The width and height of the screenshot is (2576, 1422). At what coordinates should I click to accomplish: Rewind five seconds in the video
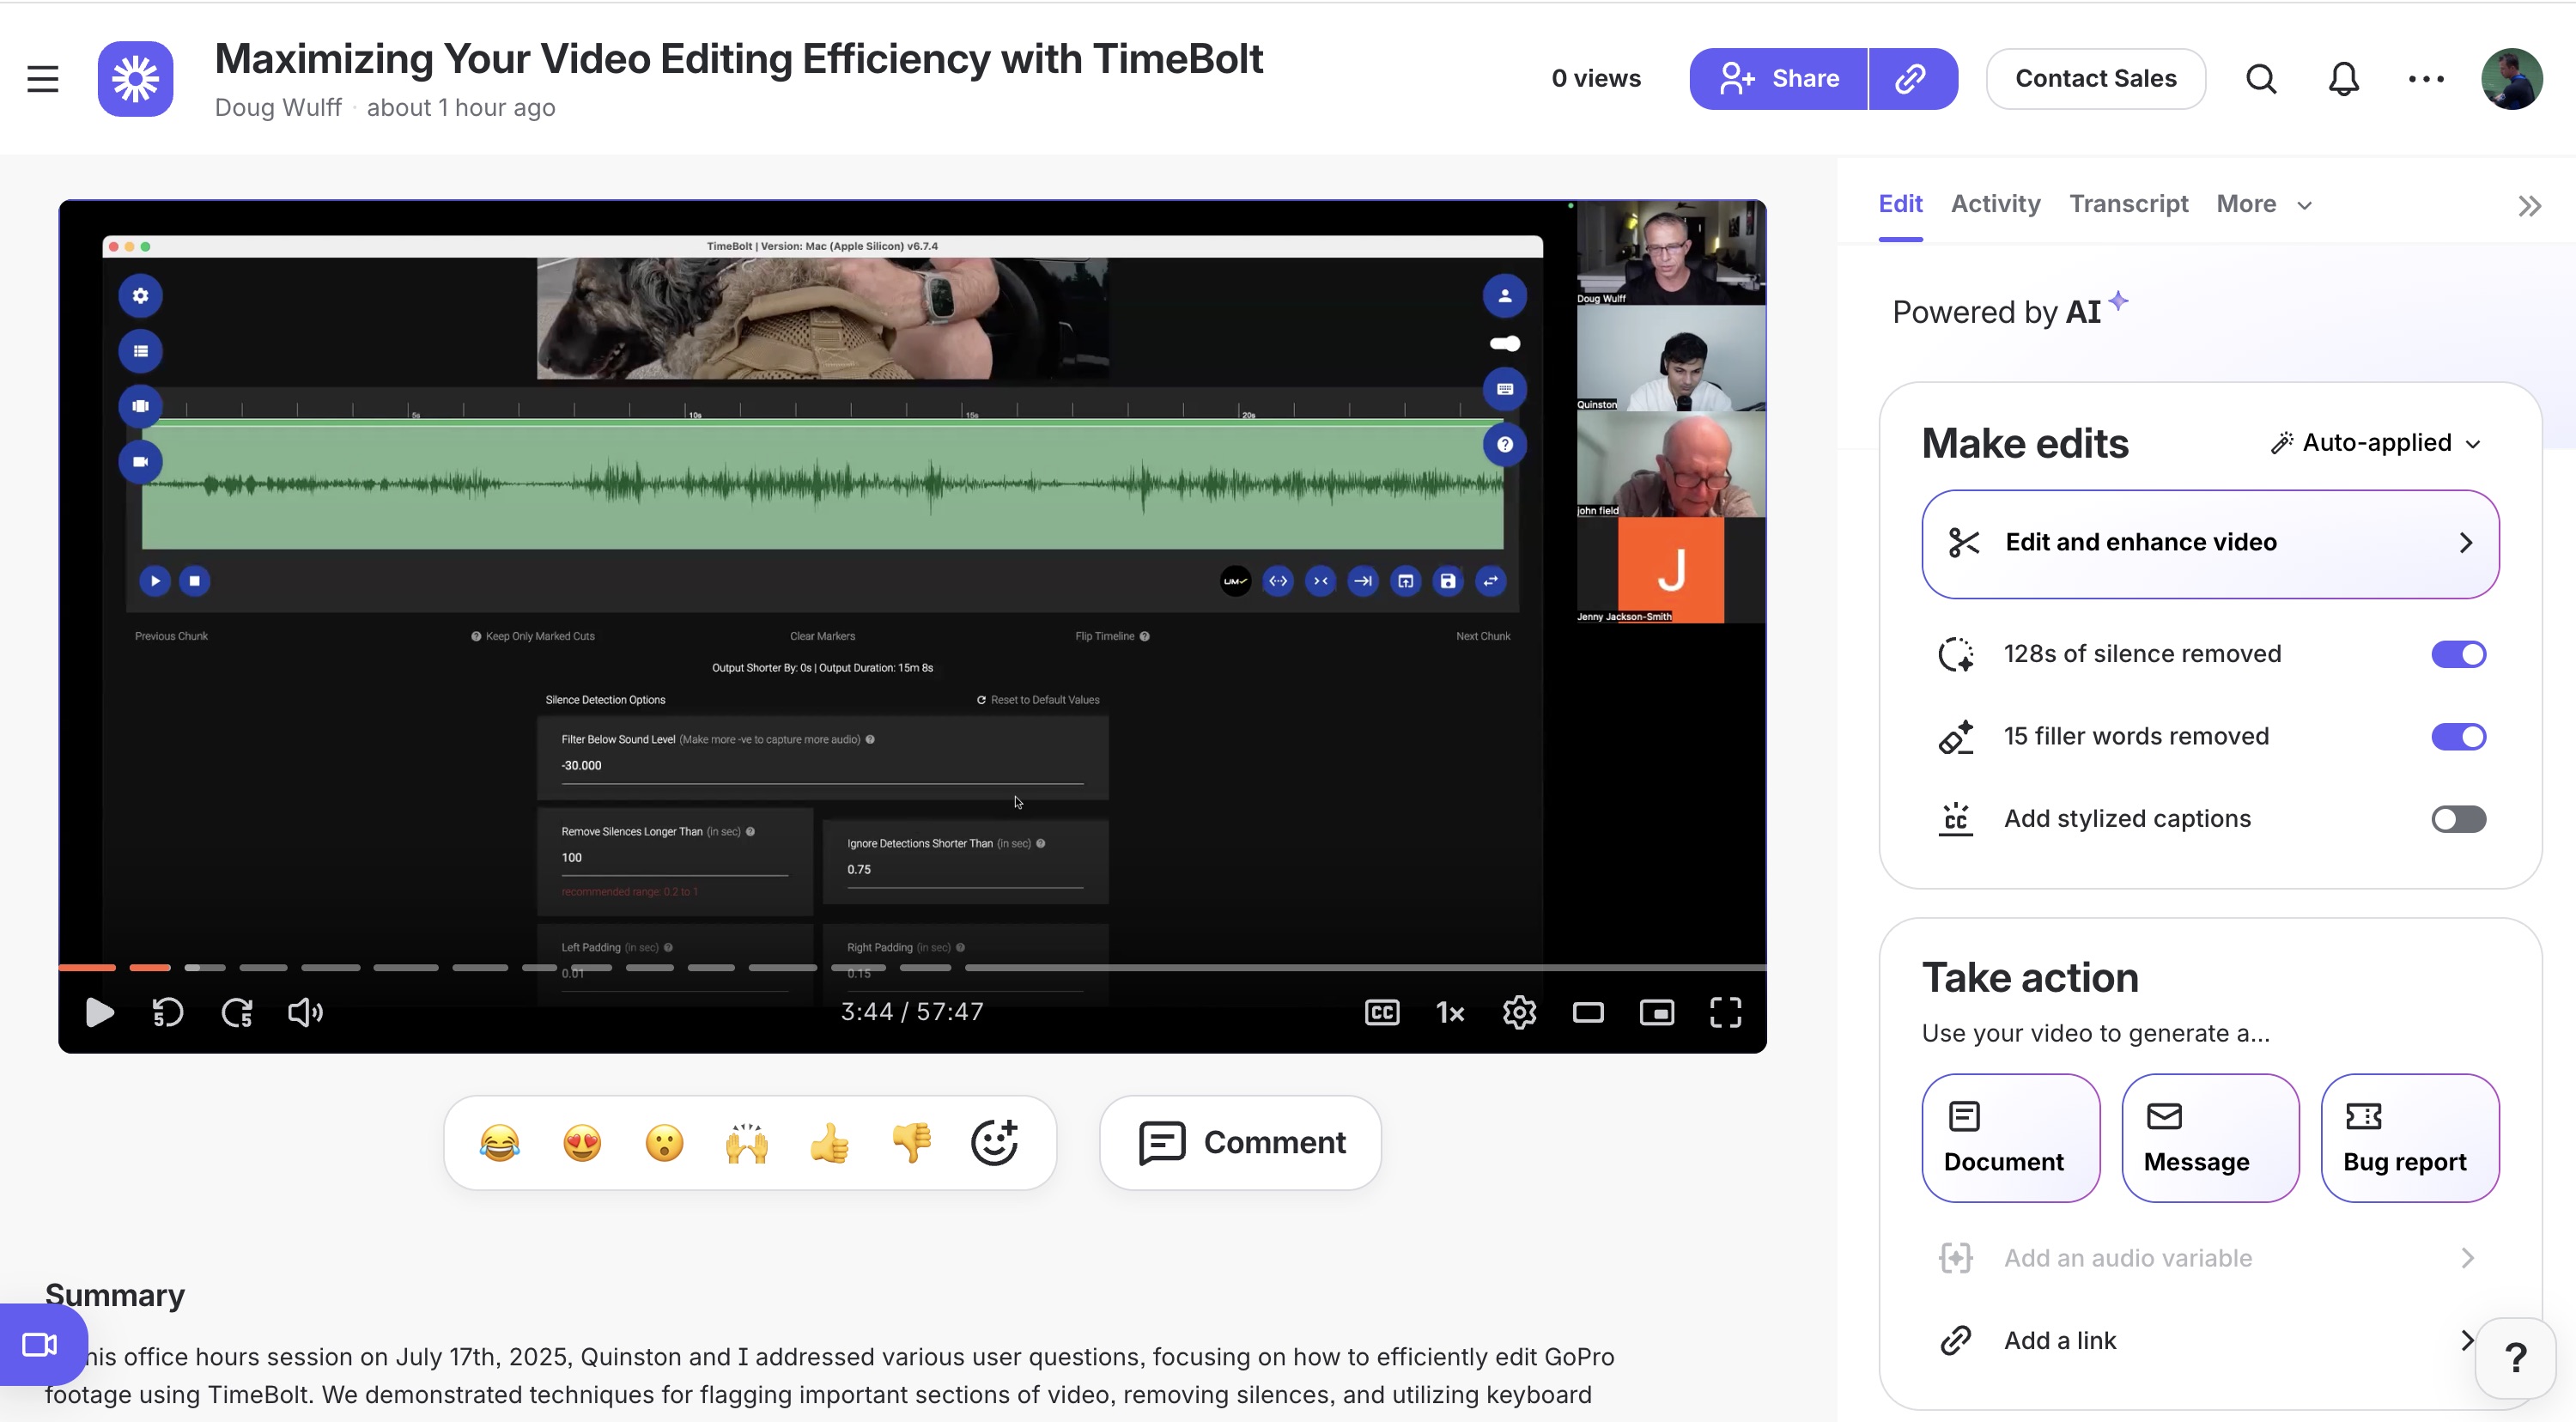click(167, 1012)
